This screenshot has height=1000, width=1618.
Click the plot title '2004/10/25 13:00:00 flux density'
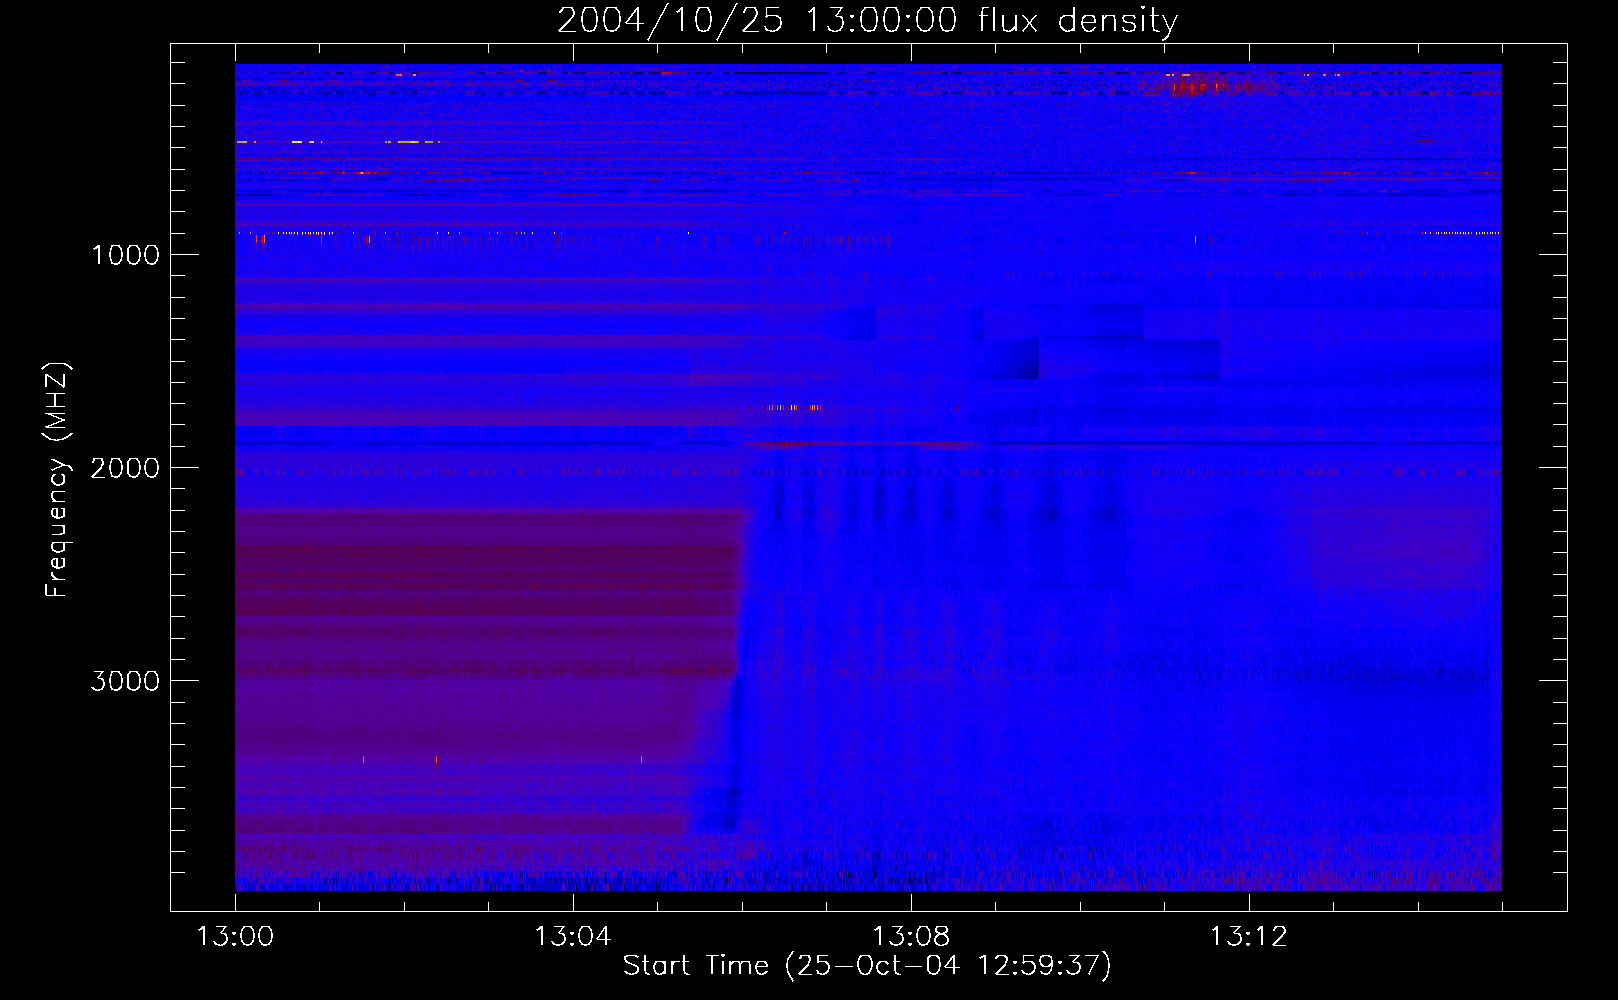click(867, 21)
